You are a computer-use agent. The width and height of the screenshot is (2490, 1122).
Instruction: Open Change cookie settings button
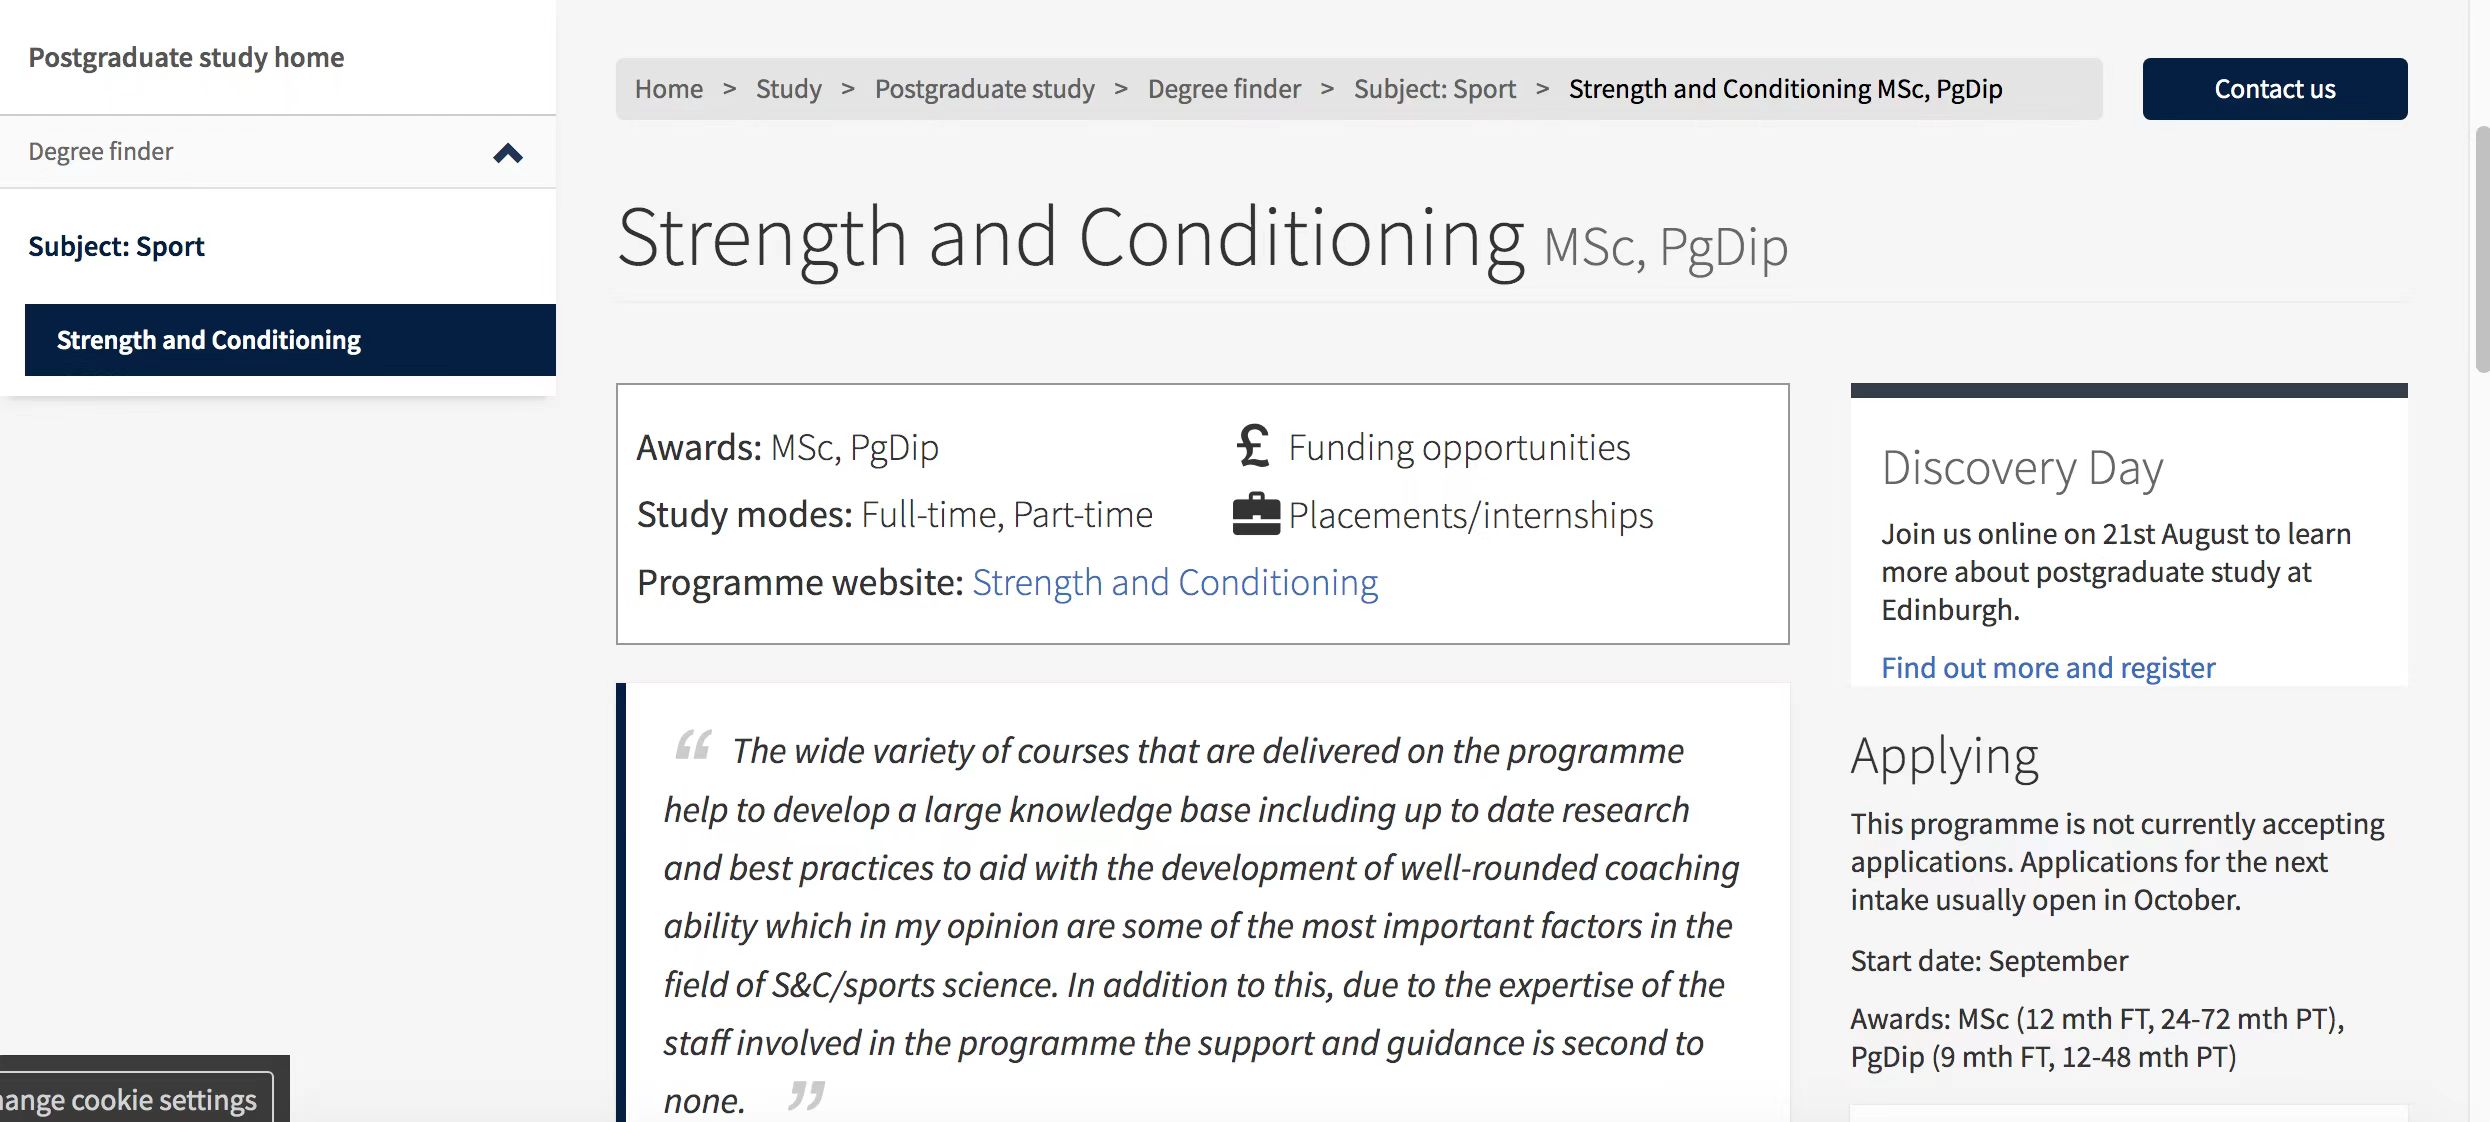130,1099
